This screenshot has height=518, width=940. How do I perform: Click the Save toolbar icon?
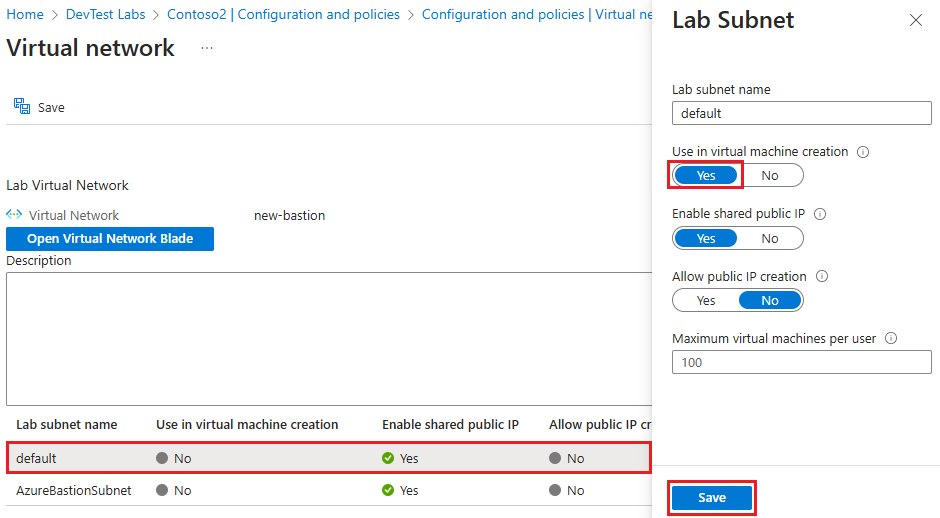[x=22, y=107]
